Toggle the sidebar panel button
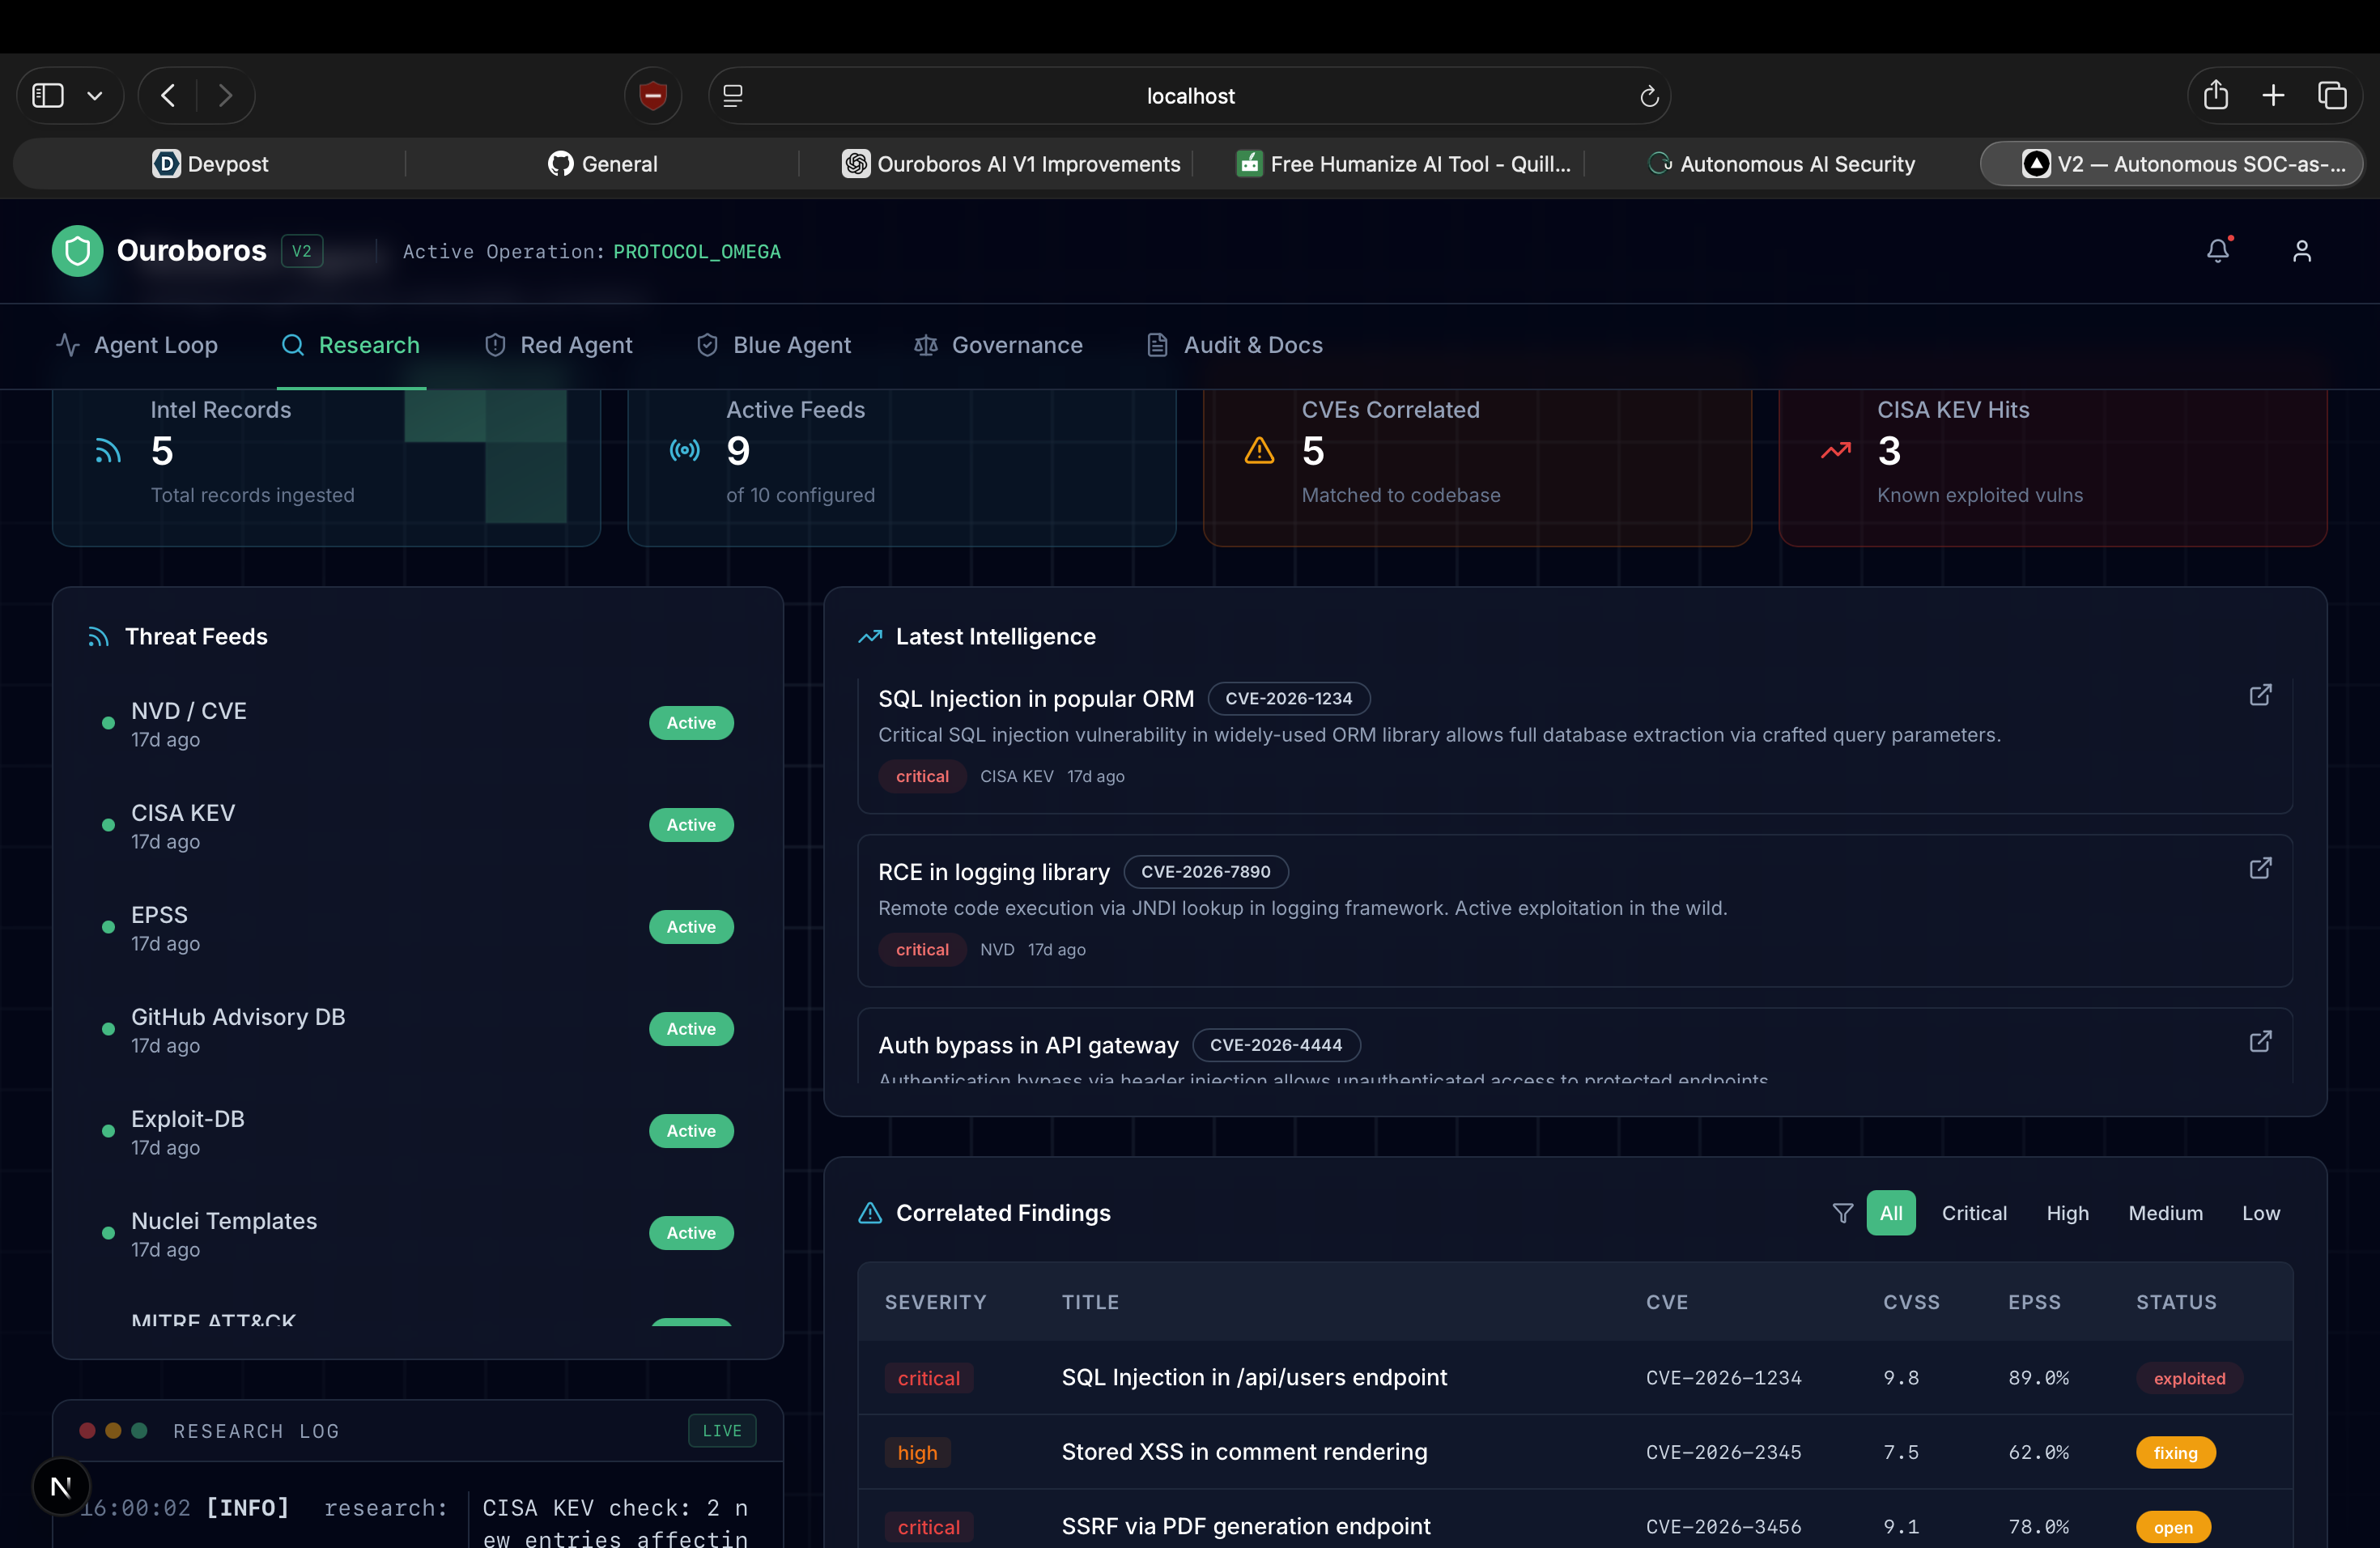 pos(48,96)
